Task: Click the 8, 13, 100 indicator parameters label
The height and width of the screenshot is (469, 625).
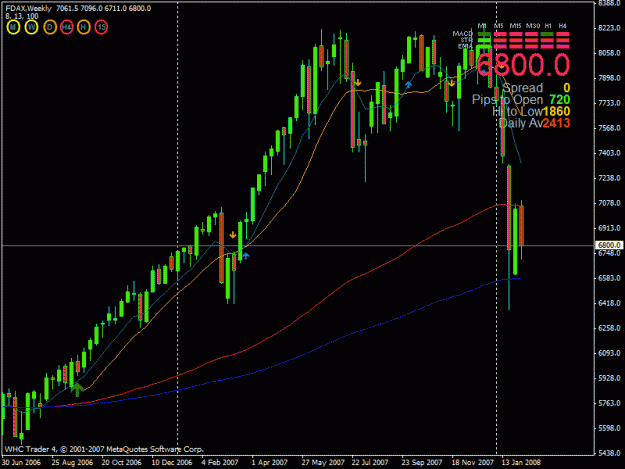Action: pyautogui.click(x=22, y=16)
